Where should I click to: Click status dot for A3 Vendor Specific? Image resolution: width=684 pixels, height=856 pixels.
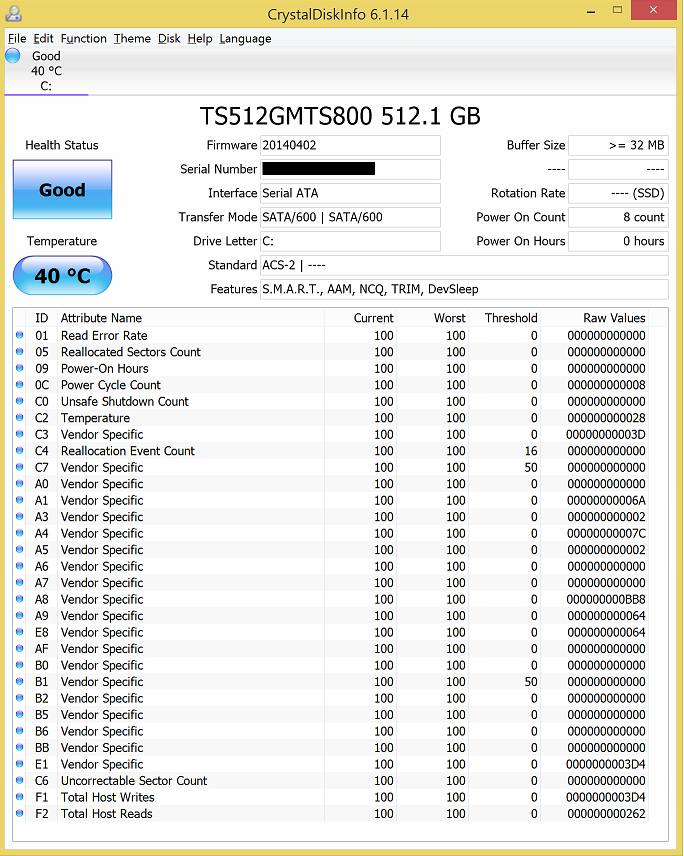click(x=20, y=516)
